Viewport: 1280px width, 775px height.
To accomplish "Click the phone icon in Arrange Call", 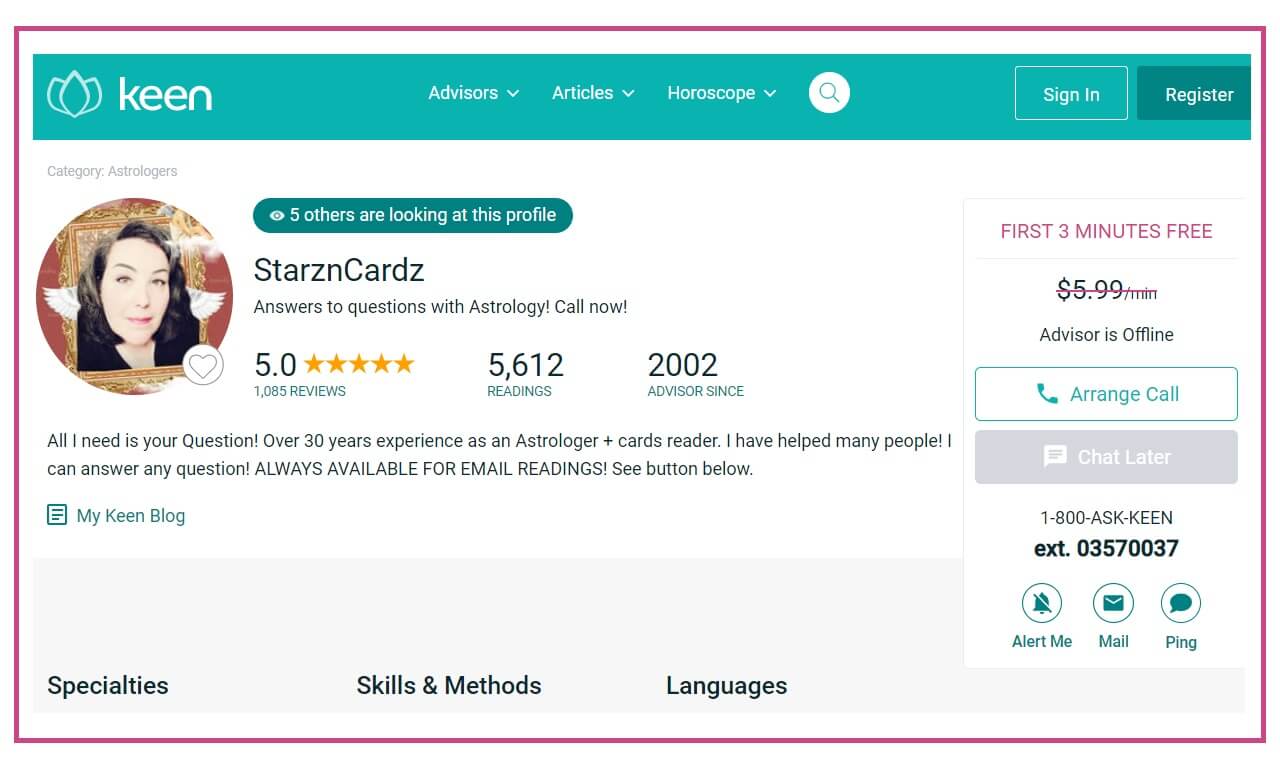I will click(1047, 394).
